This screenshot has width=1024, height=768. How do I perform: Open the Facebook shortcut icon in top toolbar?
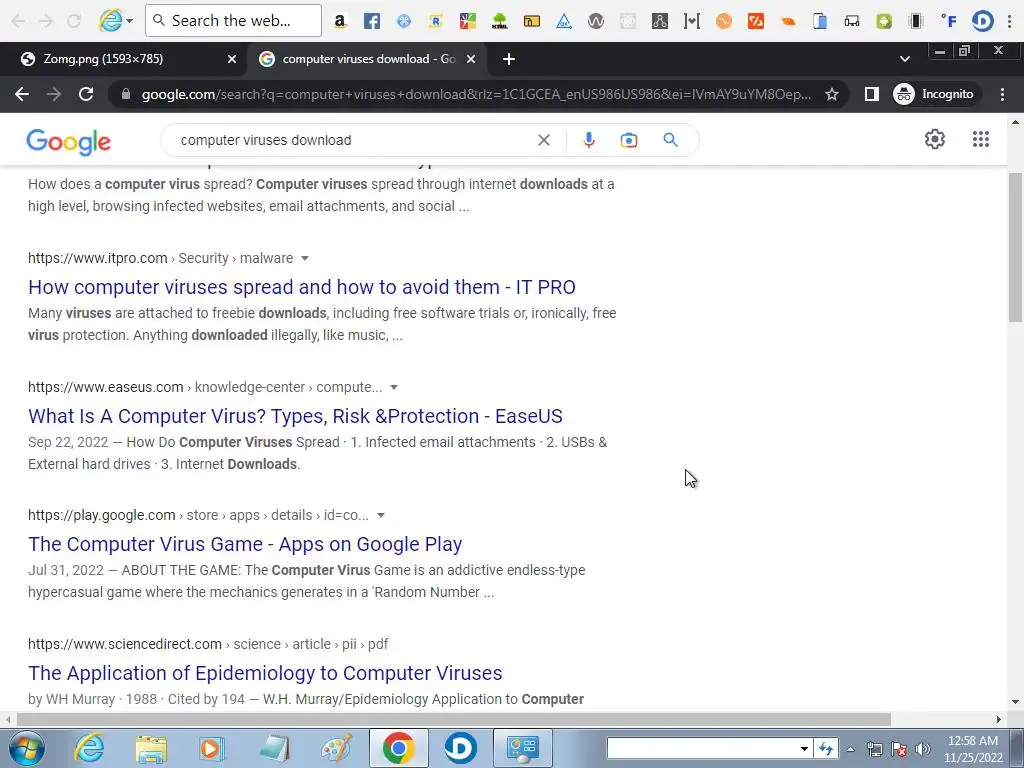click(x=372, y=21)
